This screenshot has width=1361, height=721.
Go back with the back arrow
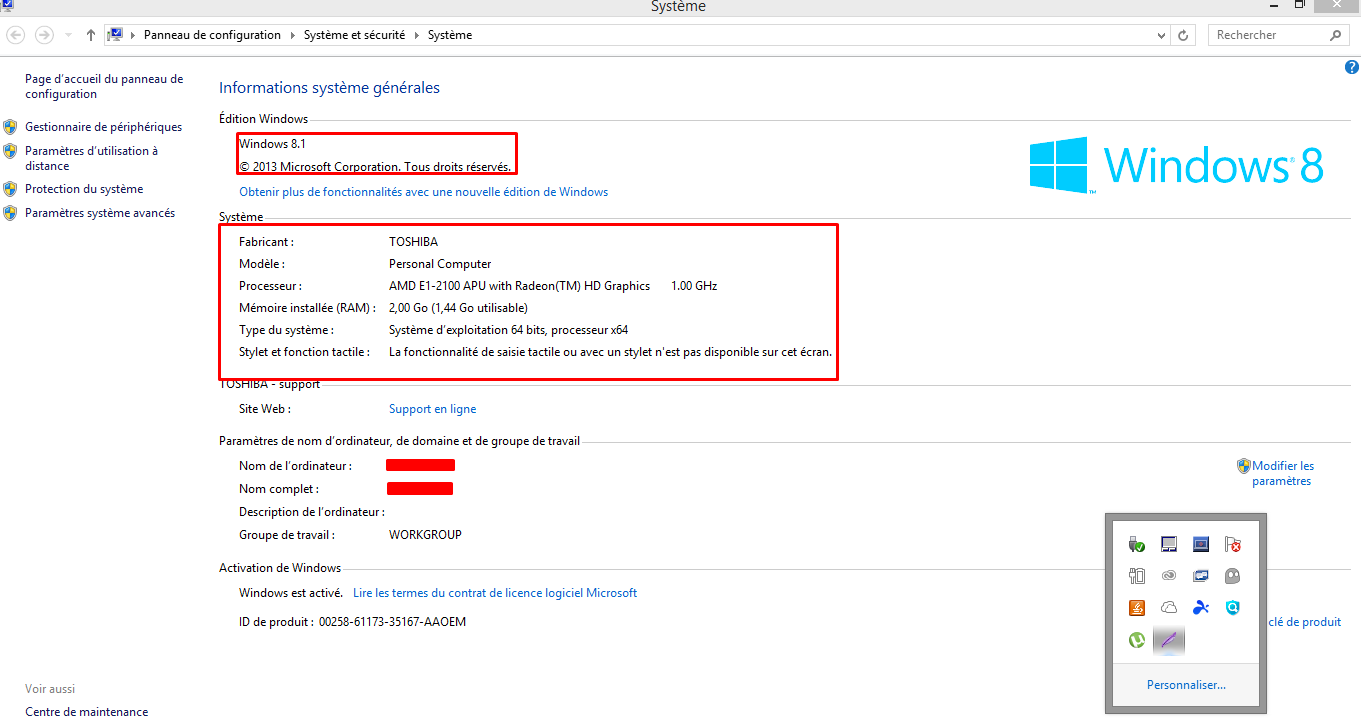click(16, 35)
